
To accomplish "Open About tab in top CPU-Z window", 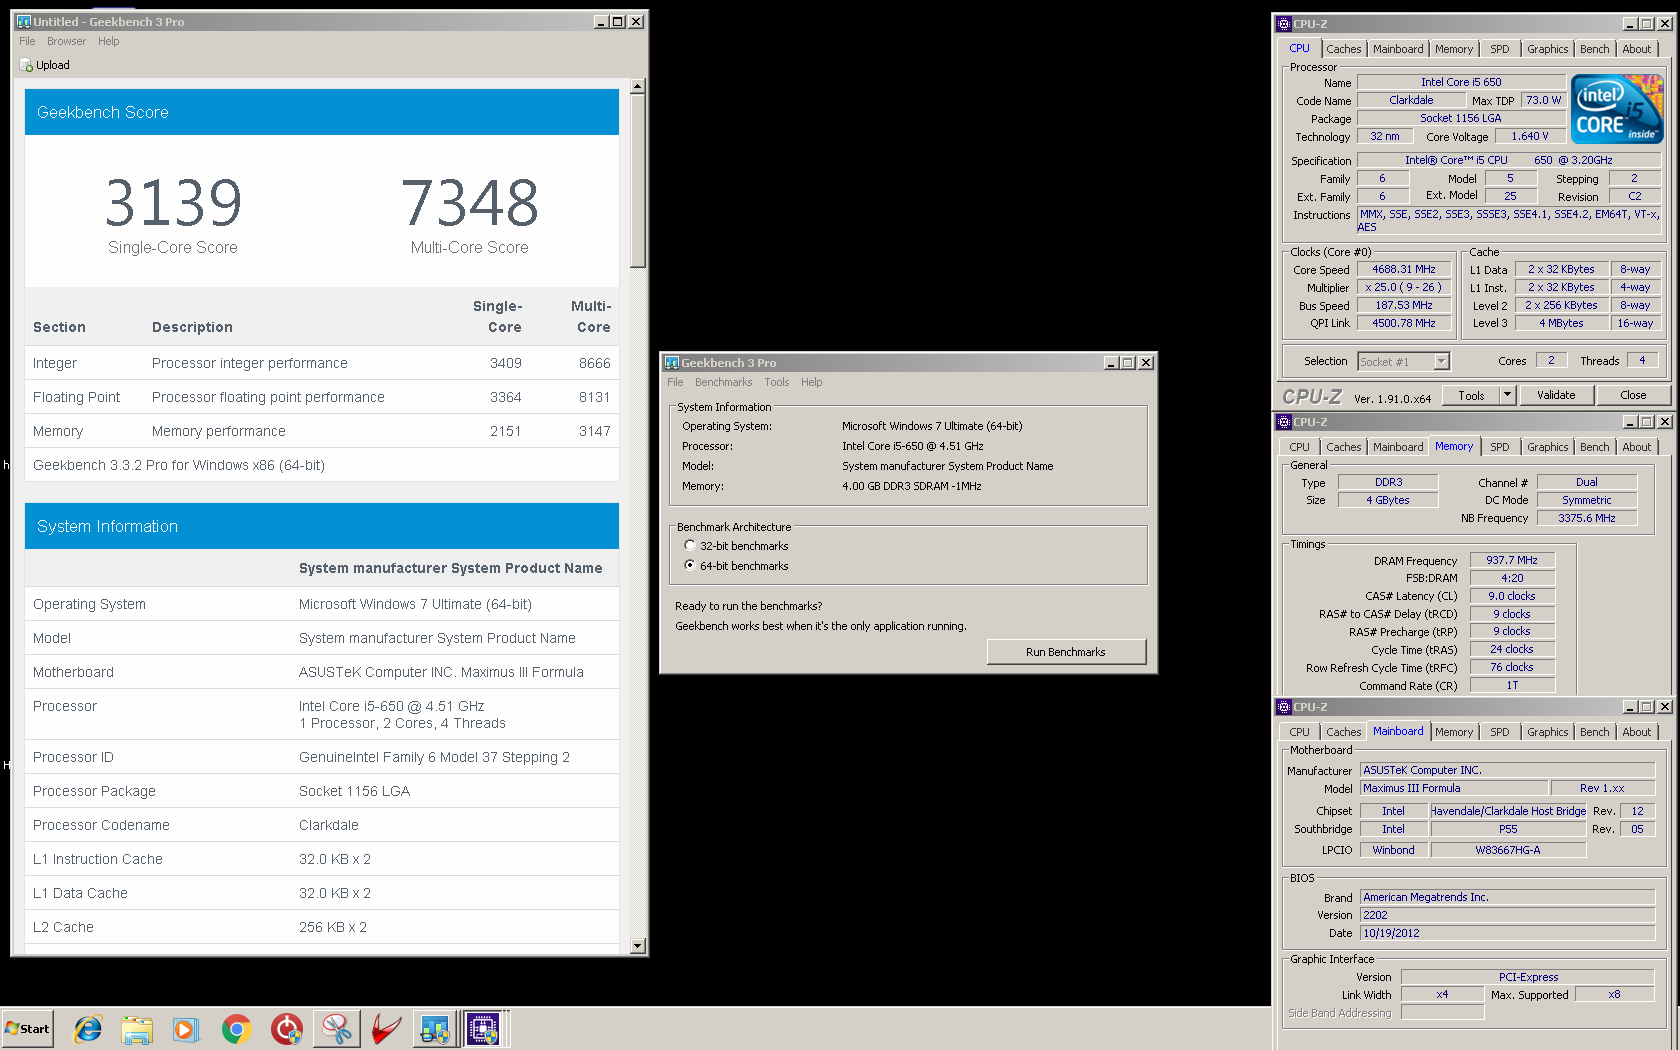I will [1637, 49].
